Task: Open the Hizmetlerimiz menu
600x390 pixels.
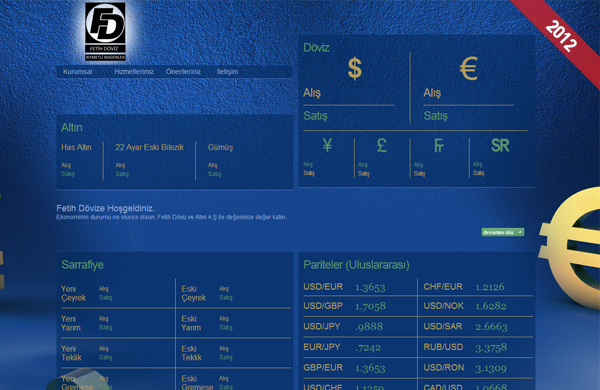Action: coord(134,72)
